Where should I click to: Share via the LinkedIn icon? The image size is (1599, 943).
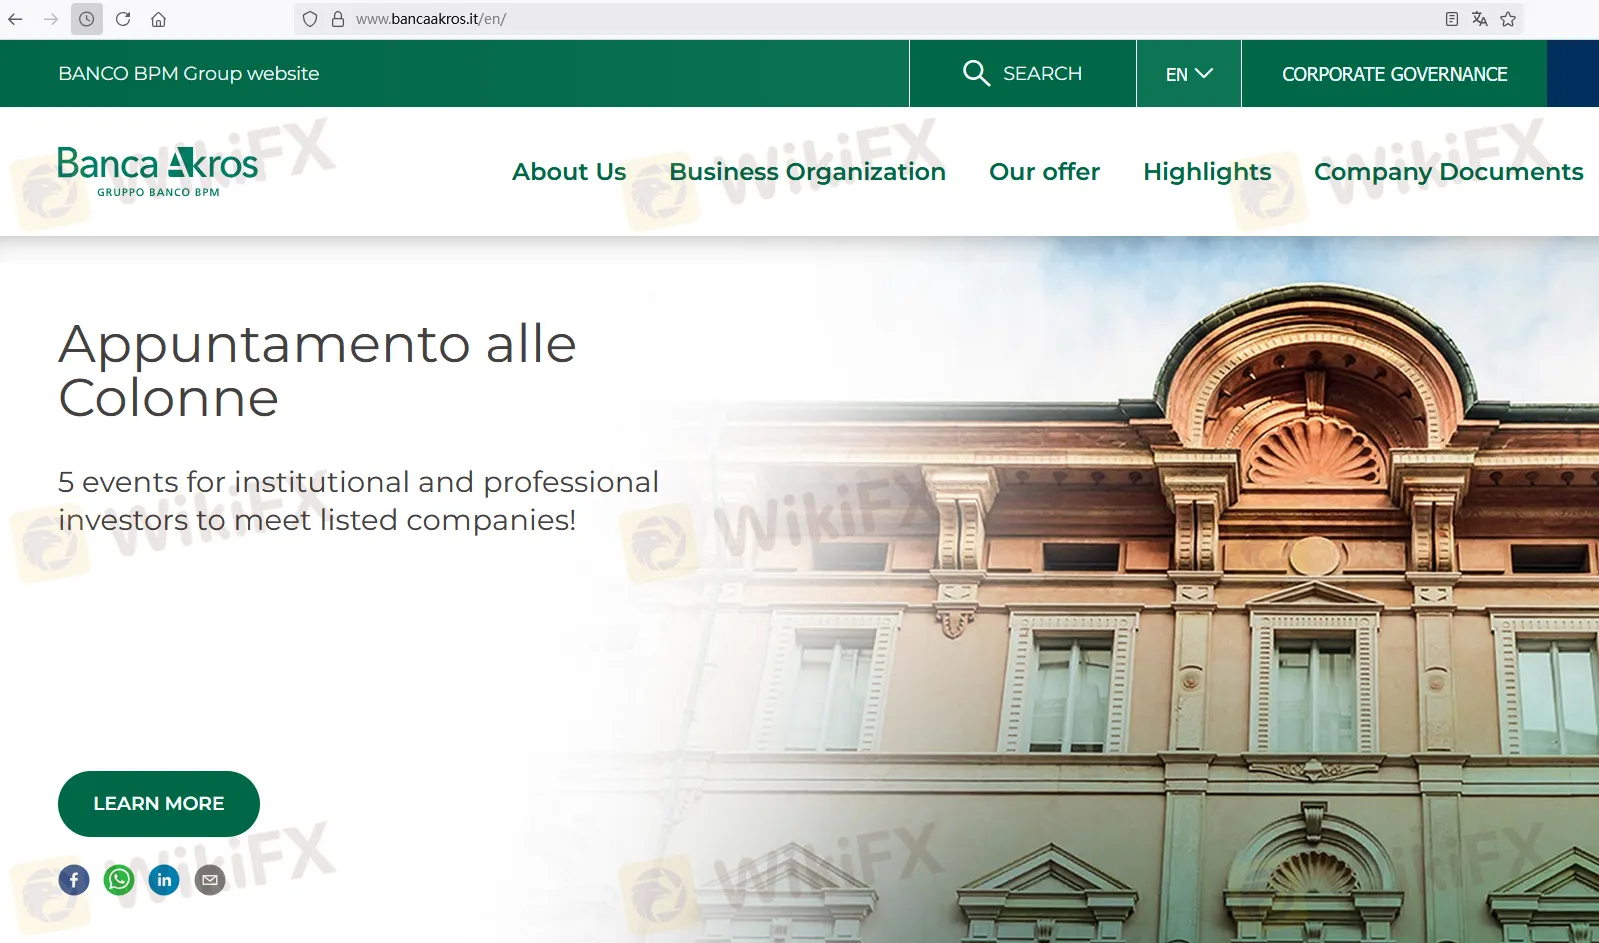164,880
